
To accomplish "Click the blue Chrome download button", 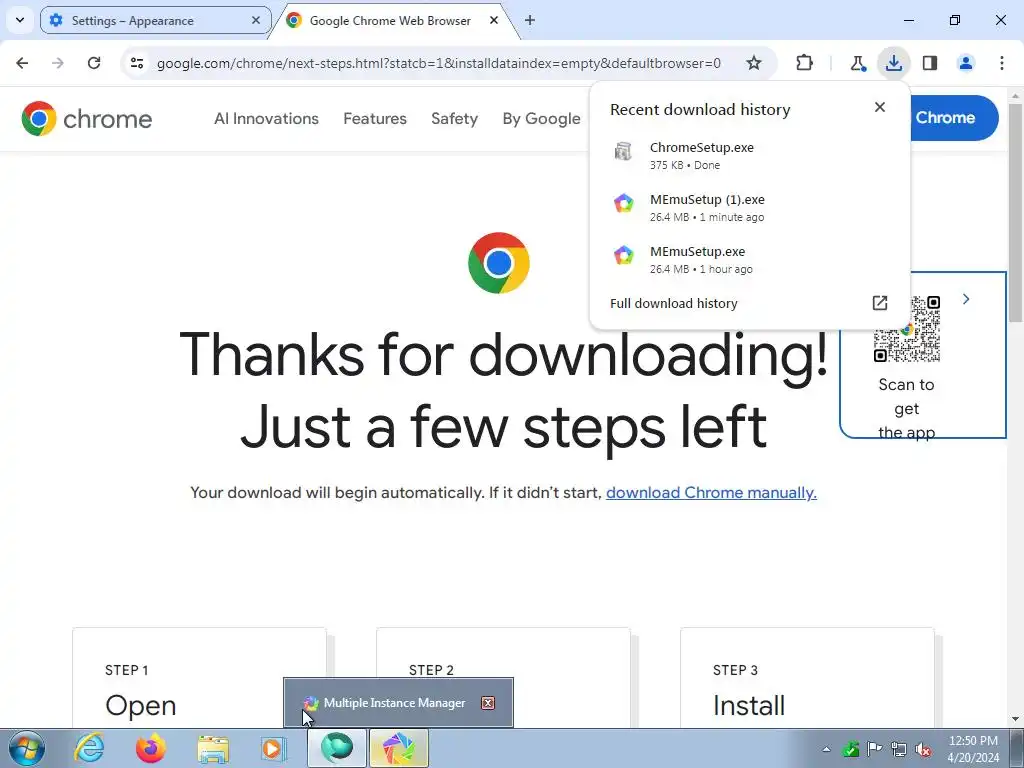I will pos(954,118).
